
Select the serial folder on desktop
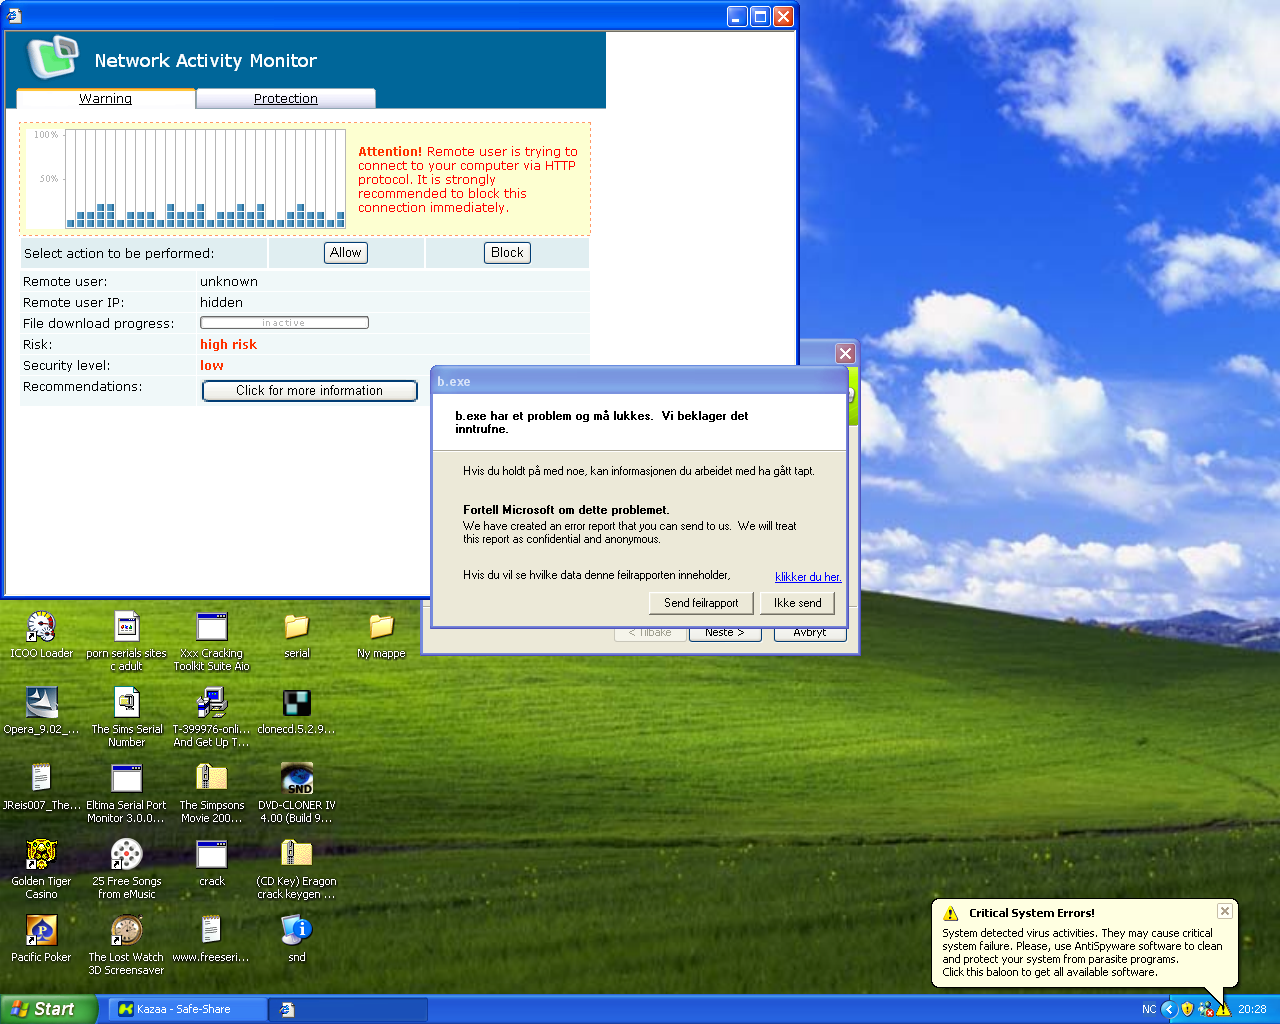click(297, 635)
